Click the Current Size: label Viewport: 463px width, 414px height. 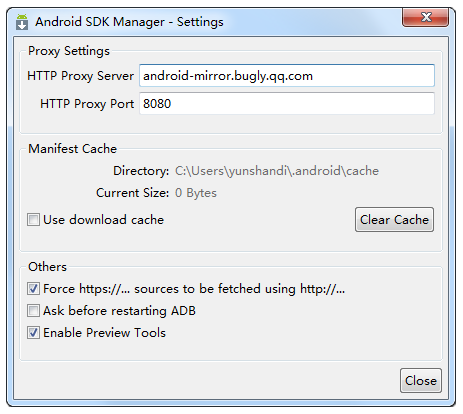click(x=133, y=193)
